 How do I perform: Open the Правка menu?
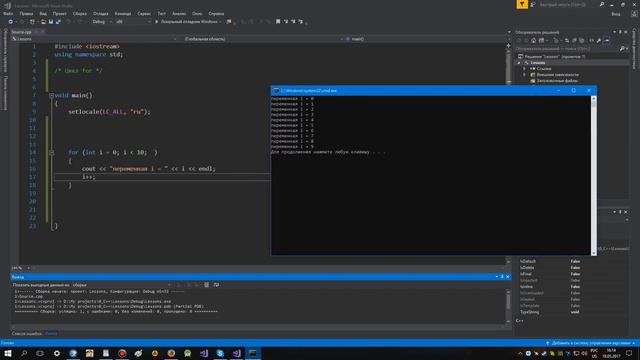coord(26,13)
